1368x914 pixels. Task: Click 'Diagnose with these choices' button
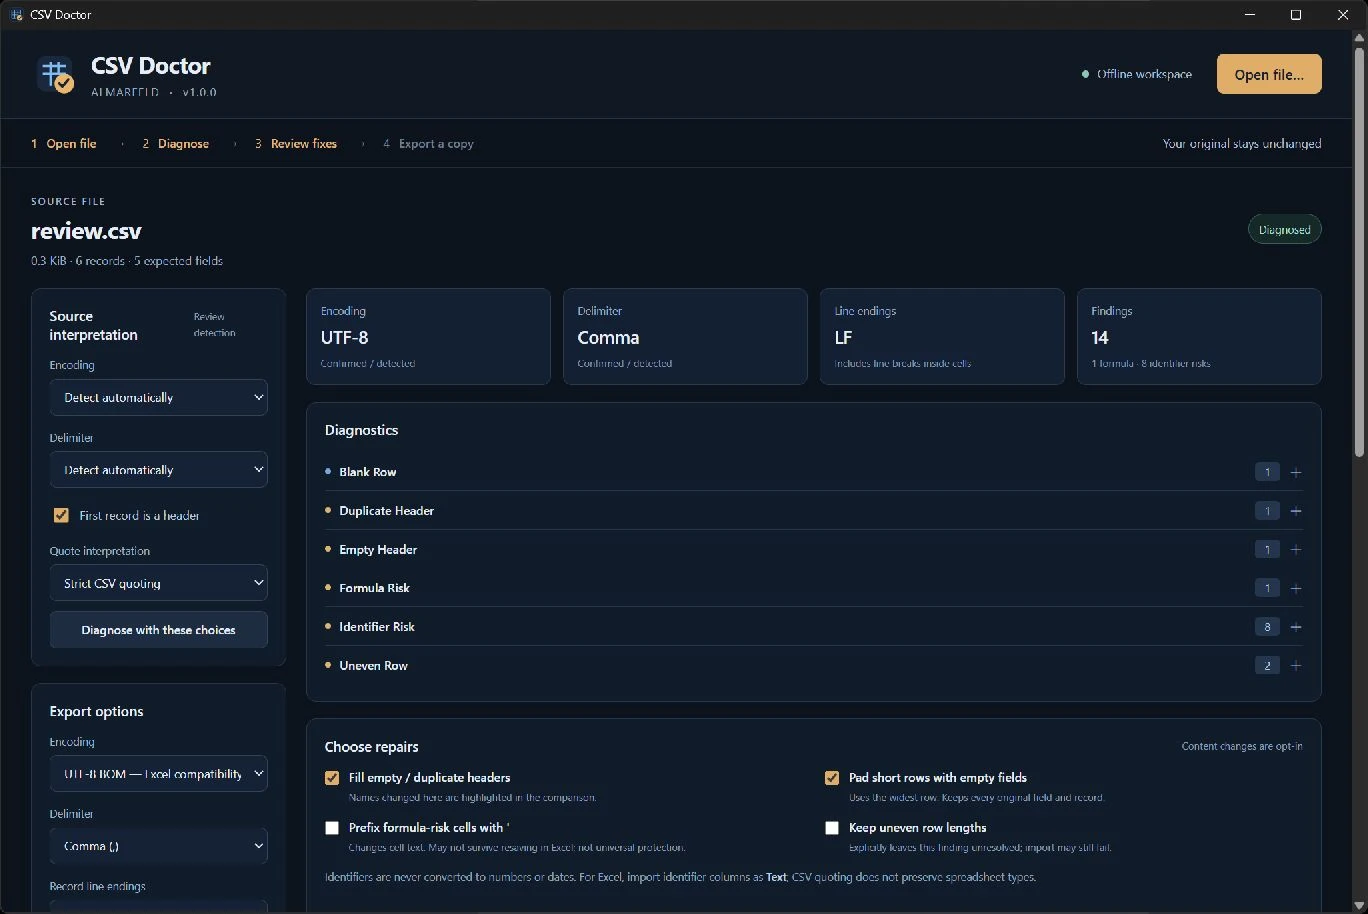159,630
